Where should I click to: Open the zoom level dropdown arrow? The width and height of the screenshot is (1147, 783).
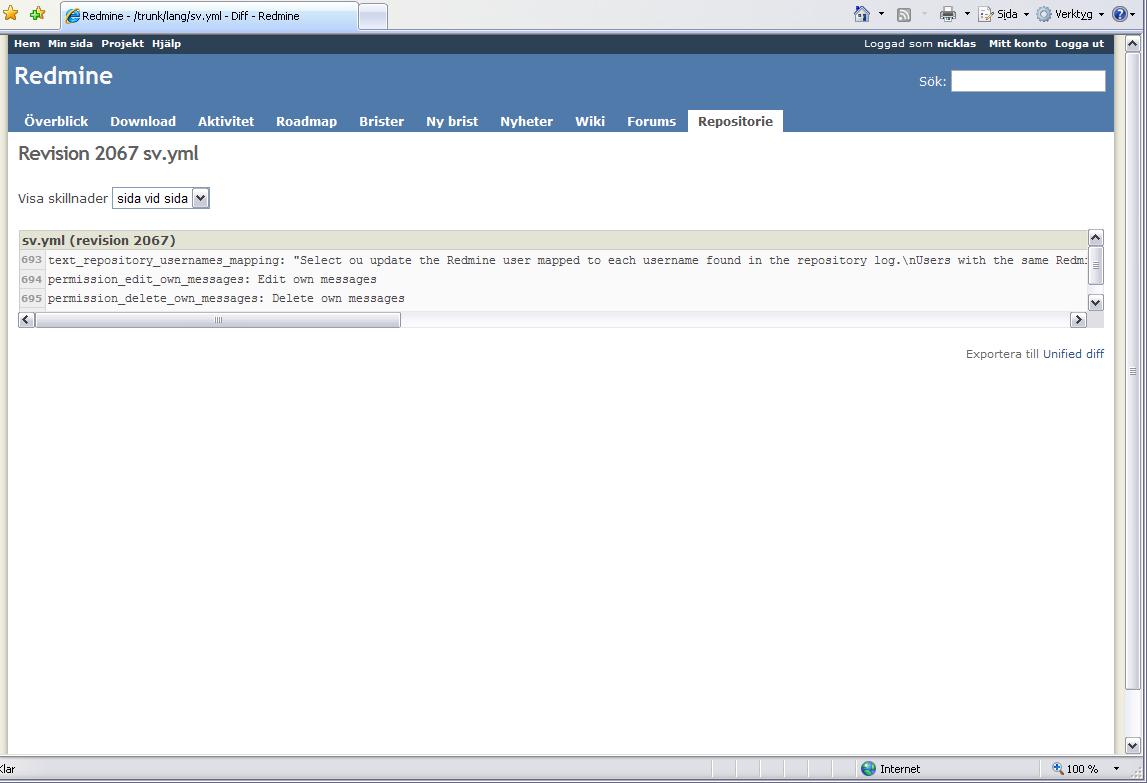(1116, 768)
